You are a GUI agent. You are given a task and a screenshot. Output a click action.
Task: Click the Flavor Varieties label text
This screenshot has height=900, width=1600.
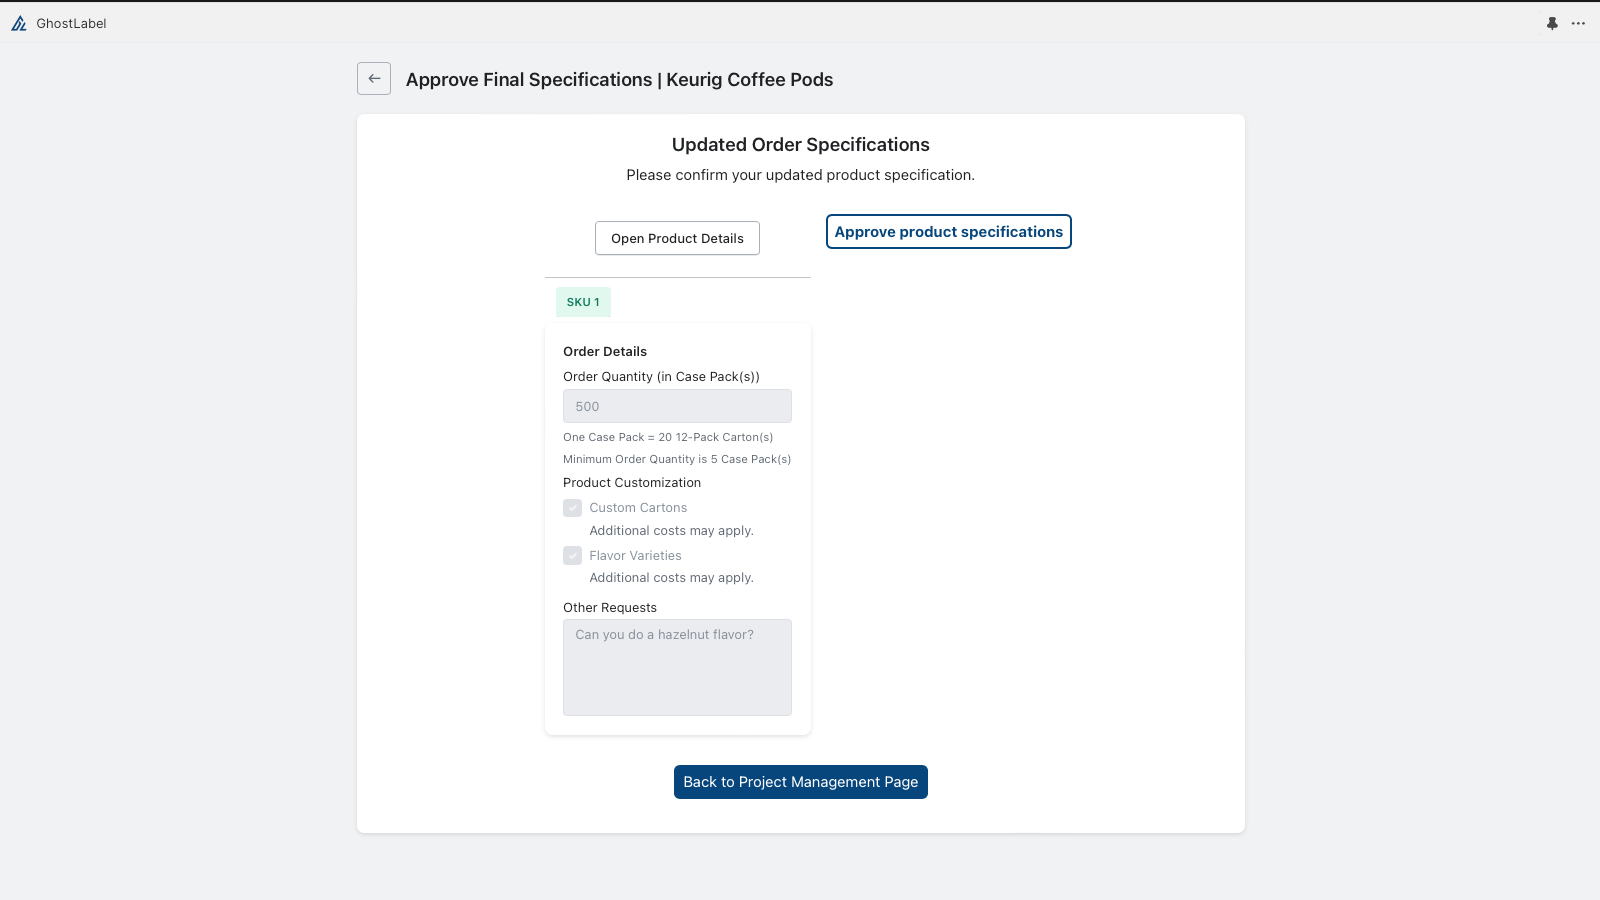tap(635, 555)
